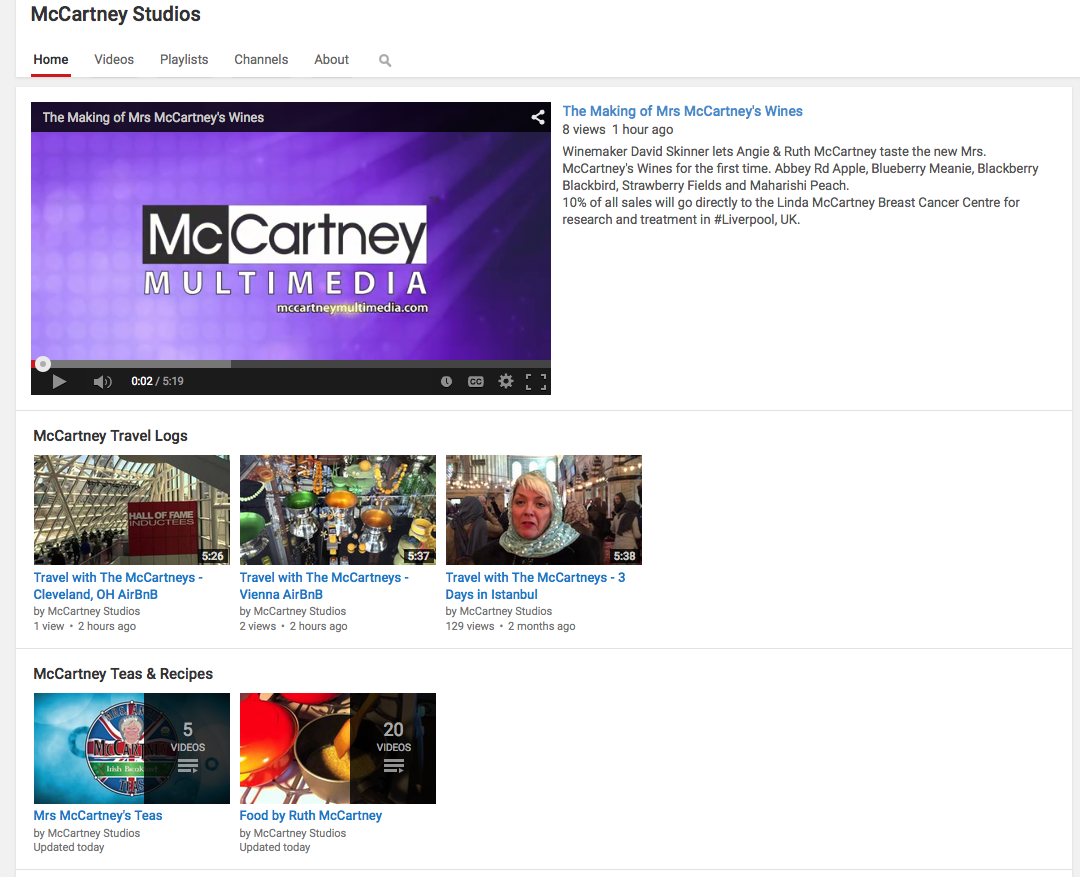Open the Food by Ruth McCartney playlist link
The width and height of the screenshot is (1080, 877).
[x=310, y=815]
